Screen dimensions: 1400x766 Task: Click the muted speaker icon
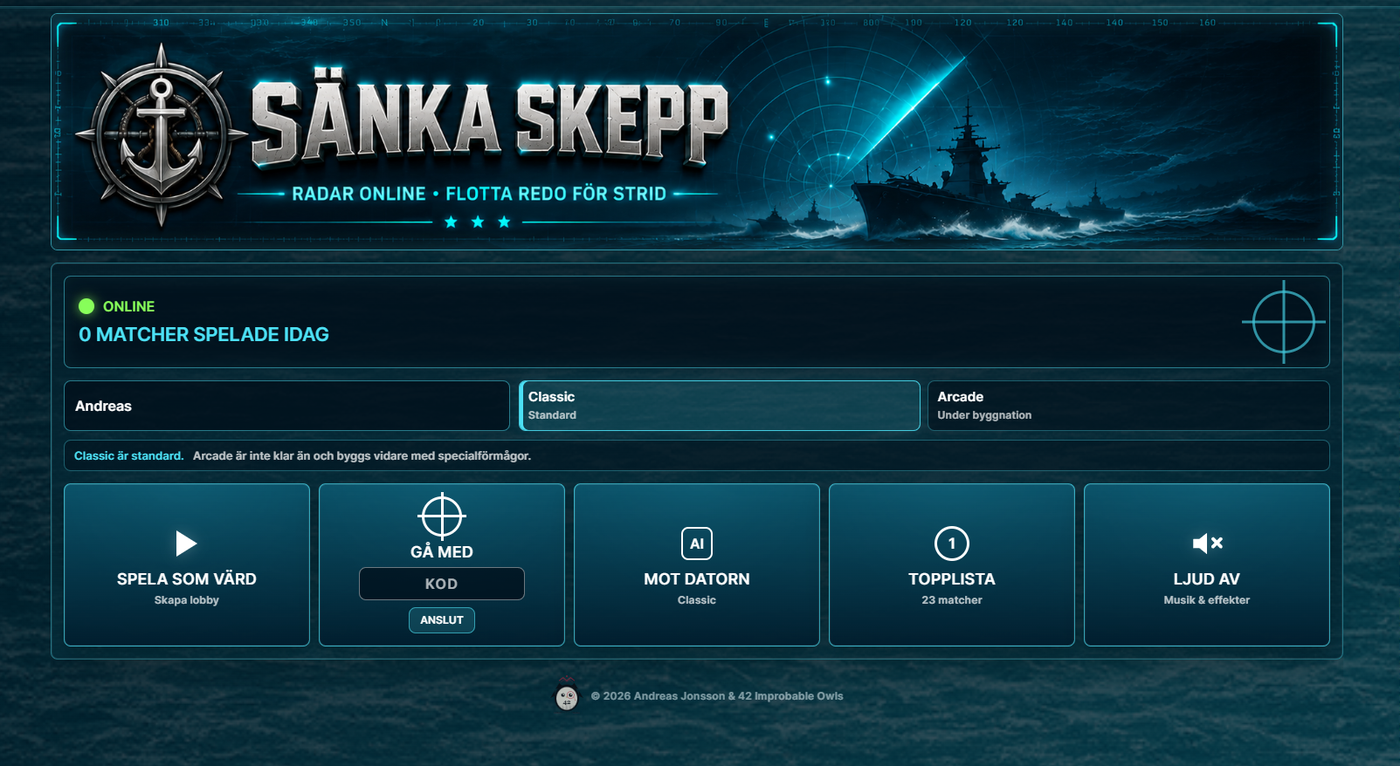pyautogui.click(x=1207, y=543)
